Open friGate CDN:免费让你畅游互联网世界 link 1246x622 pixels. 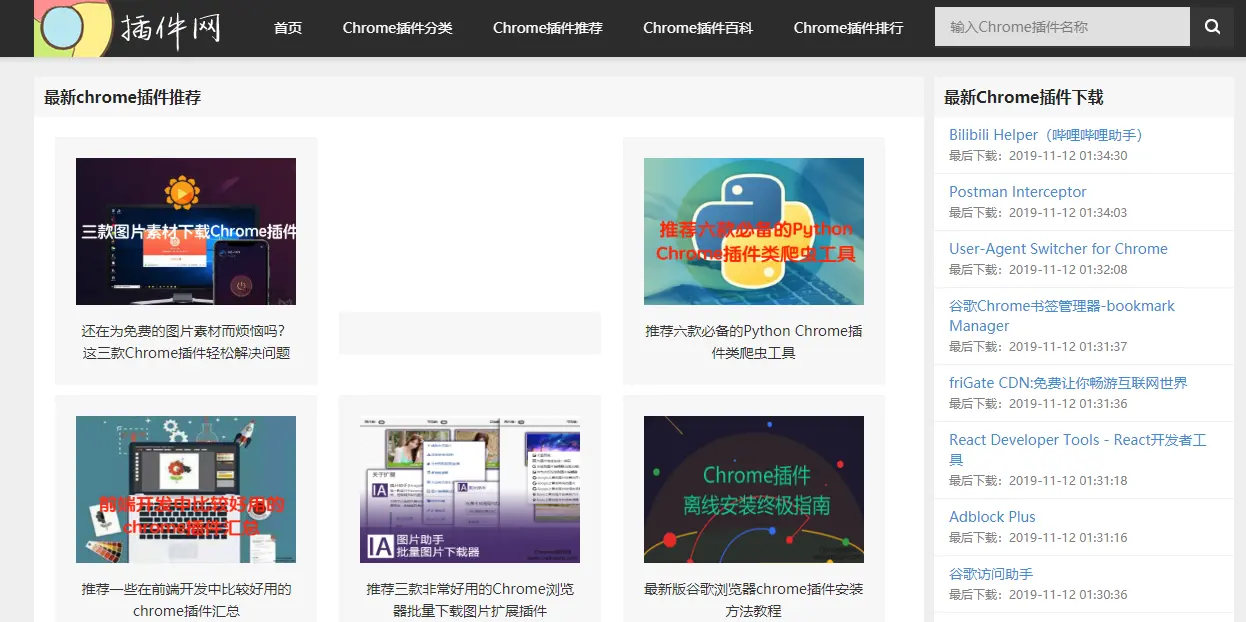(x=1068, y=383)
